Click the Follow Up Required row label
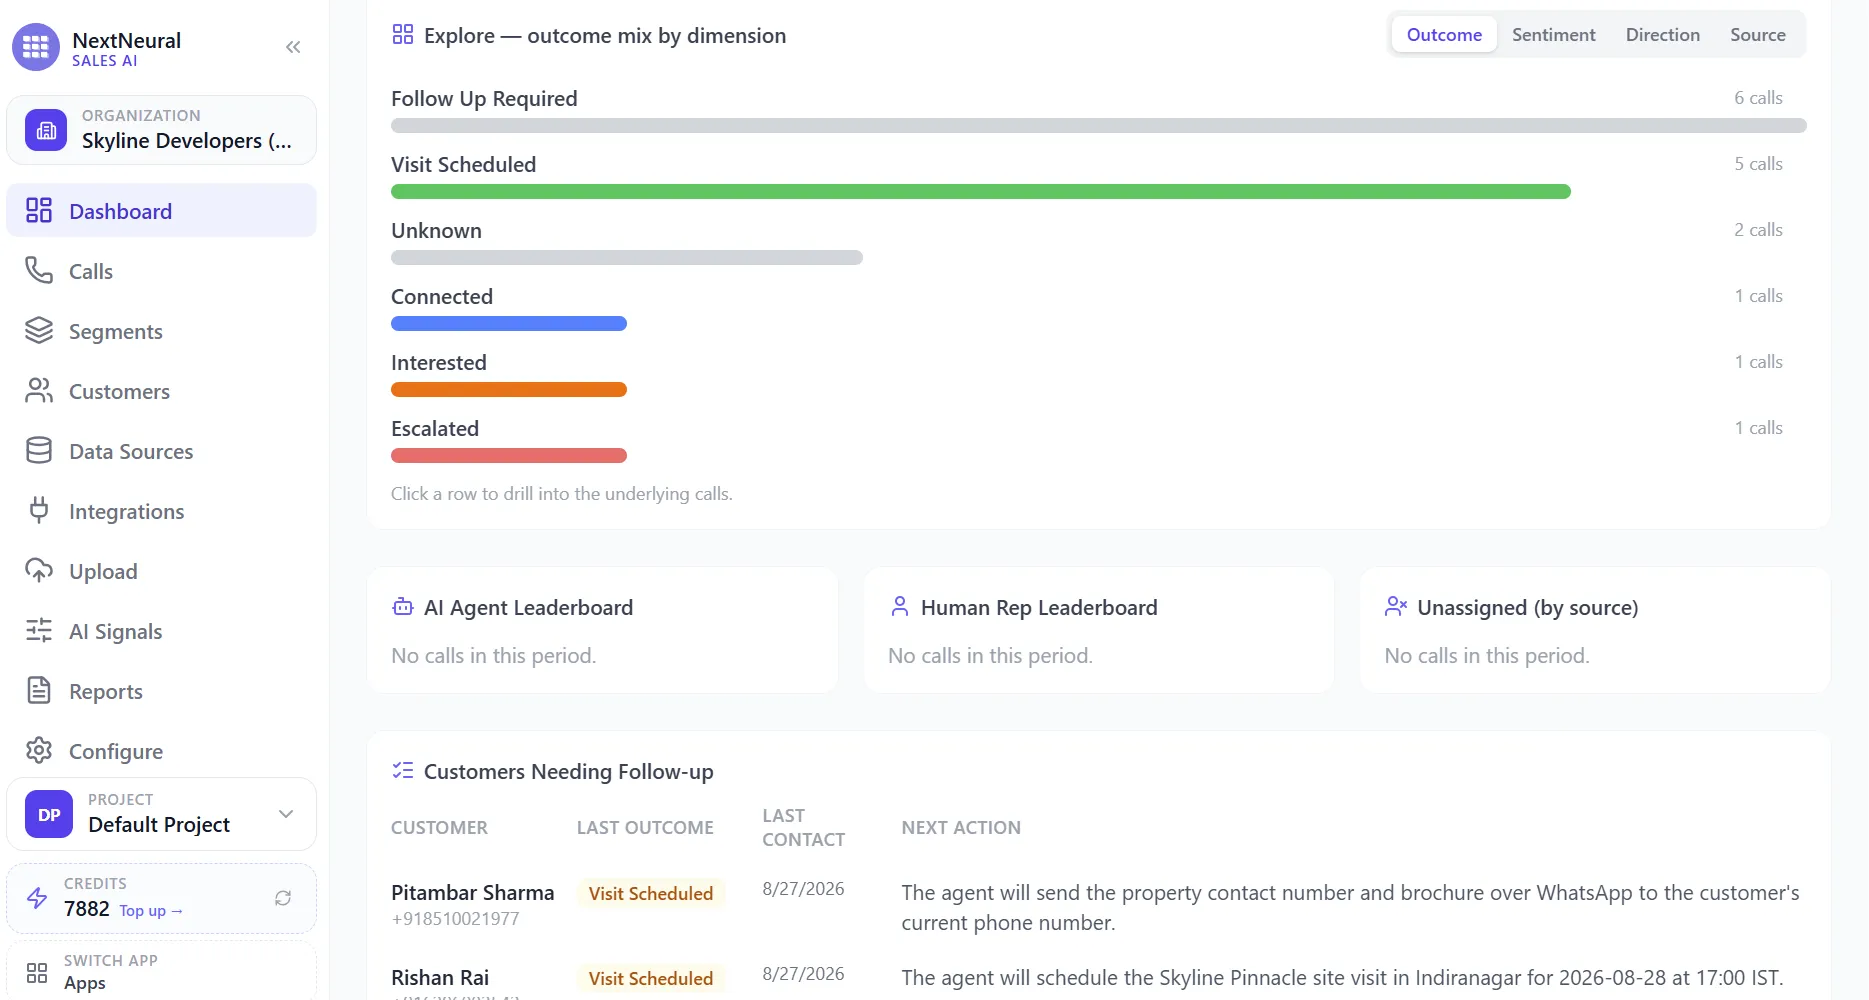 pyautogui.click(x=484, y=98)
